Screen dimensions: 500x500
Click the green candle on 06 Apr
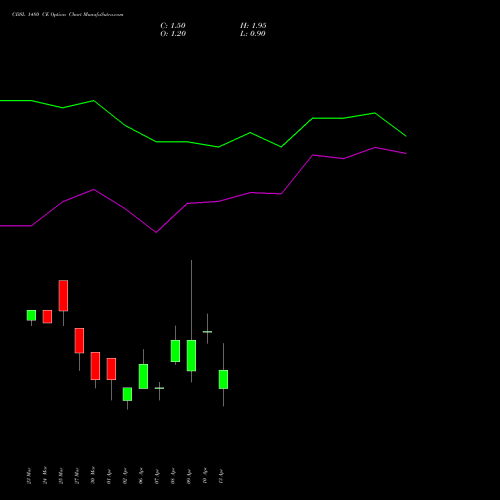143,376
